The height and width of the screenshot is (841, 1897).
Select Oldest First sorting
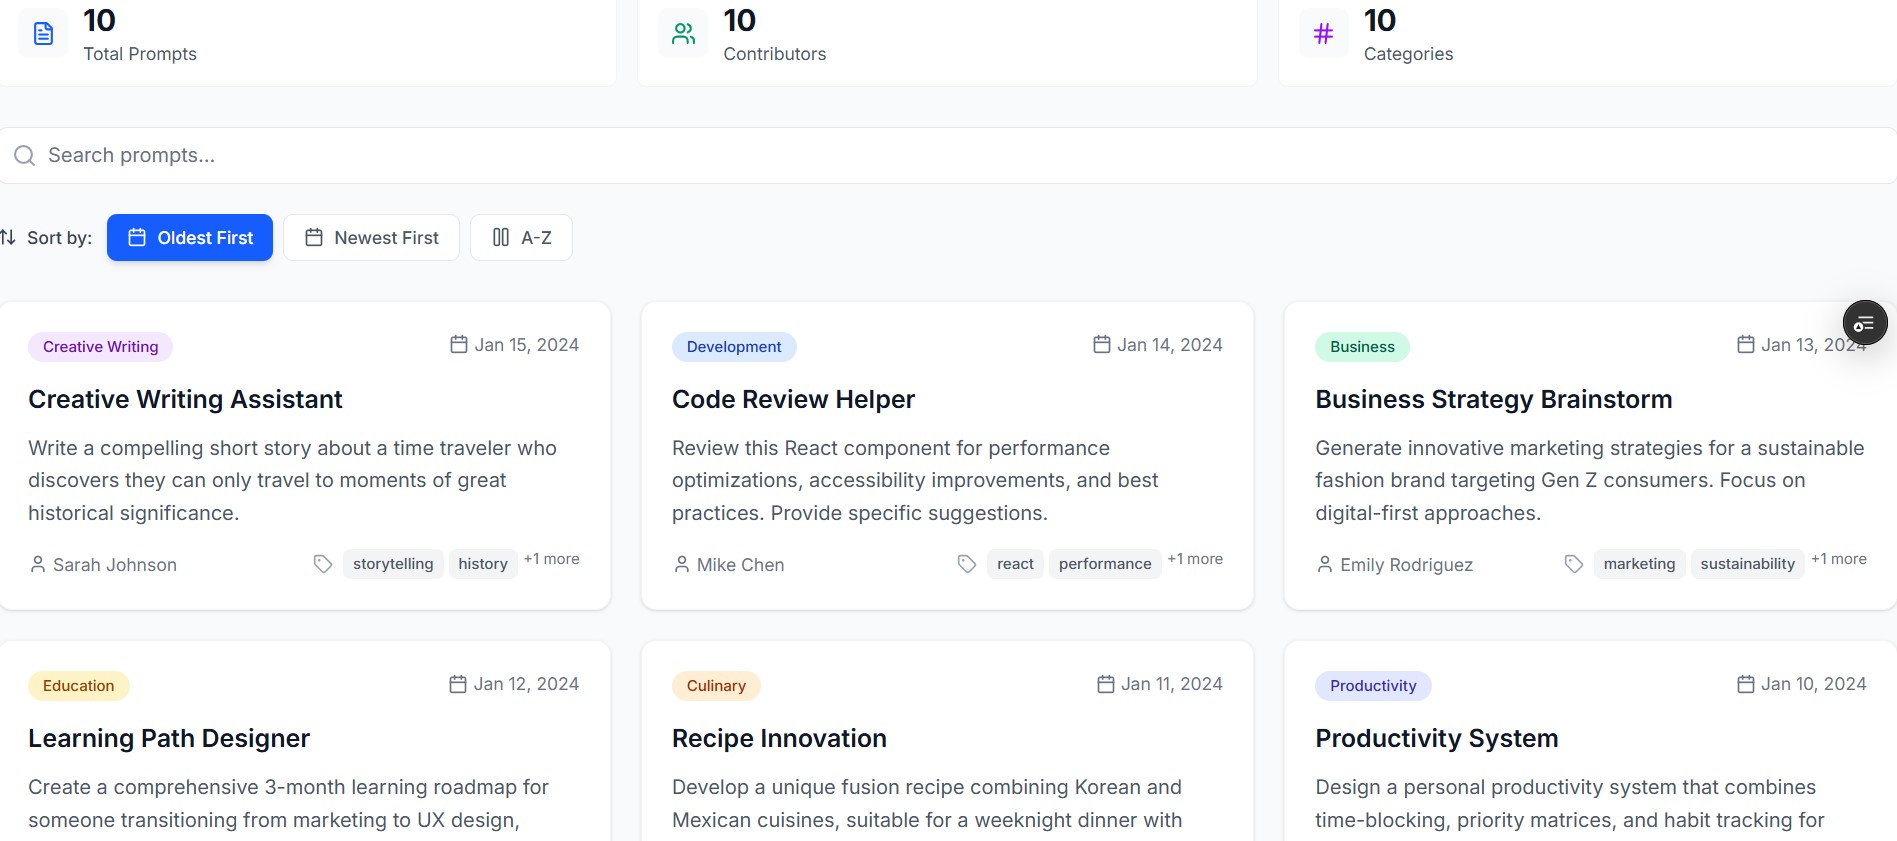pyautogui.click(x=190, y=238)
